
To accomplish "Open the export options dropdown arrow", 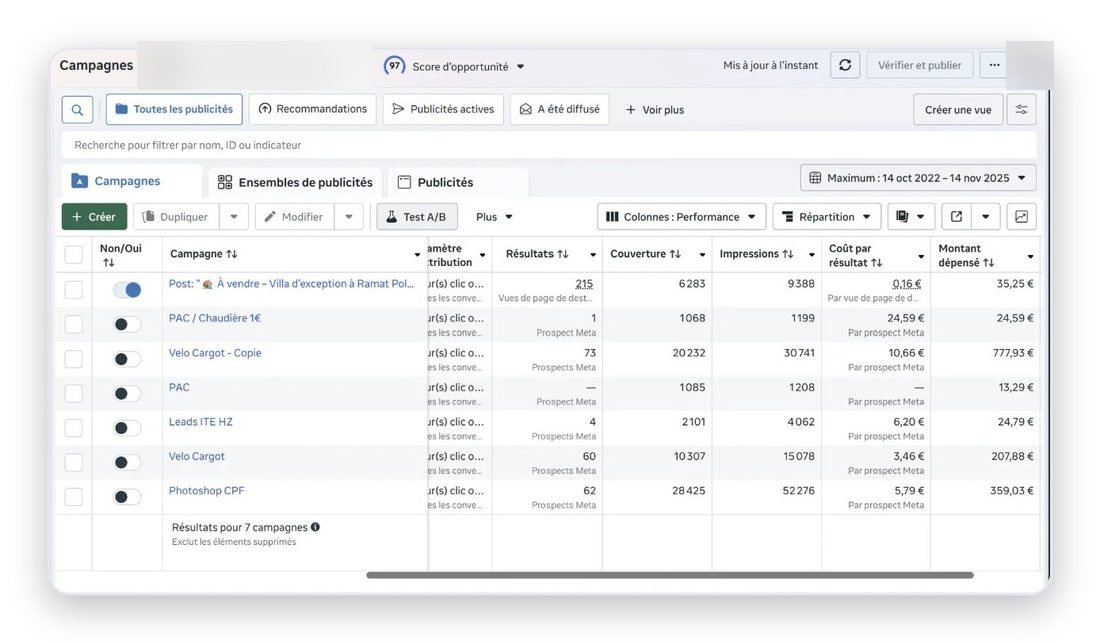I will click(x=986, y=217).
